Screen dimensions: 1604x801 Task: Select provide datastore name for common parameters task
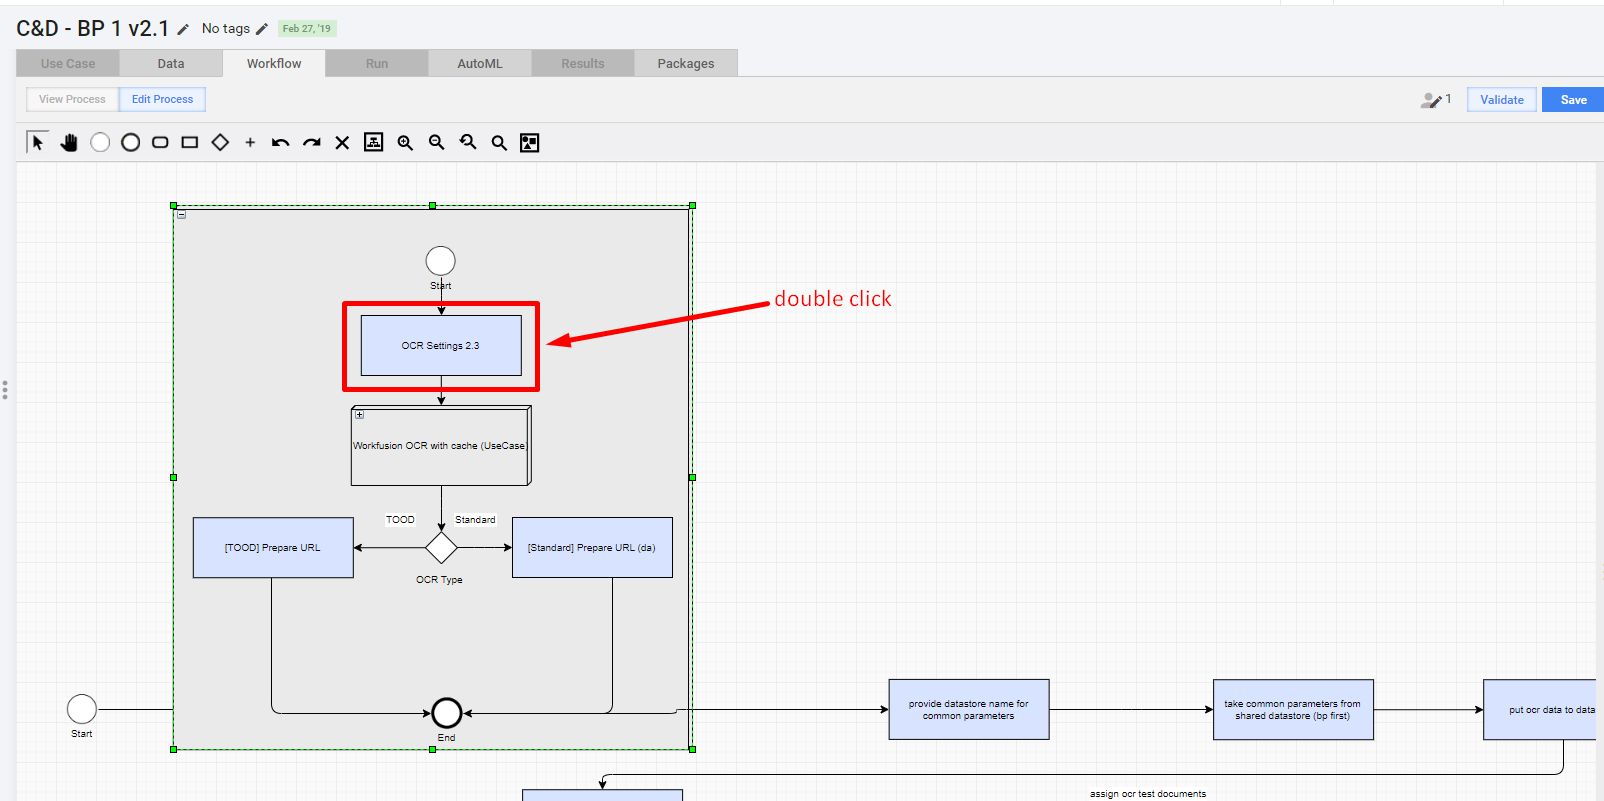click(x=969, y=710)
